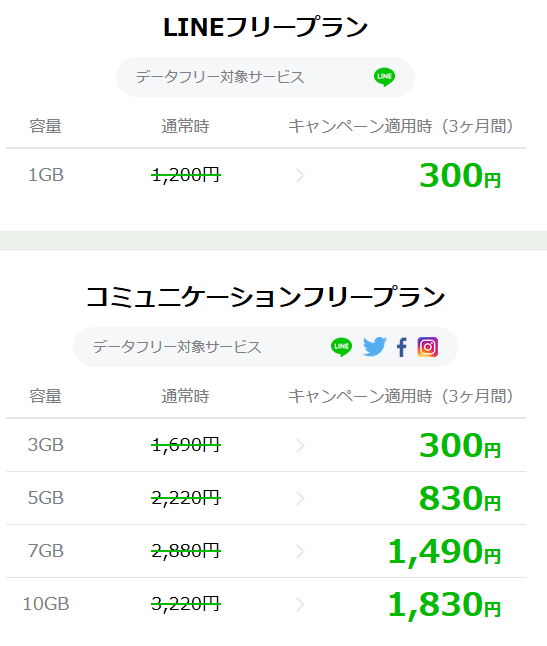The height and width of the screenshot is (646, 547).
Task: Click the 1,490円 campaign price
Action: click(444, 552)
